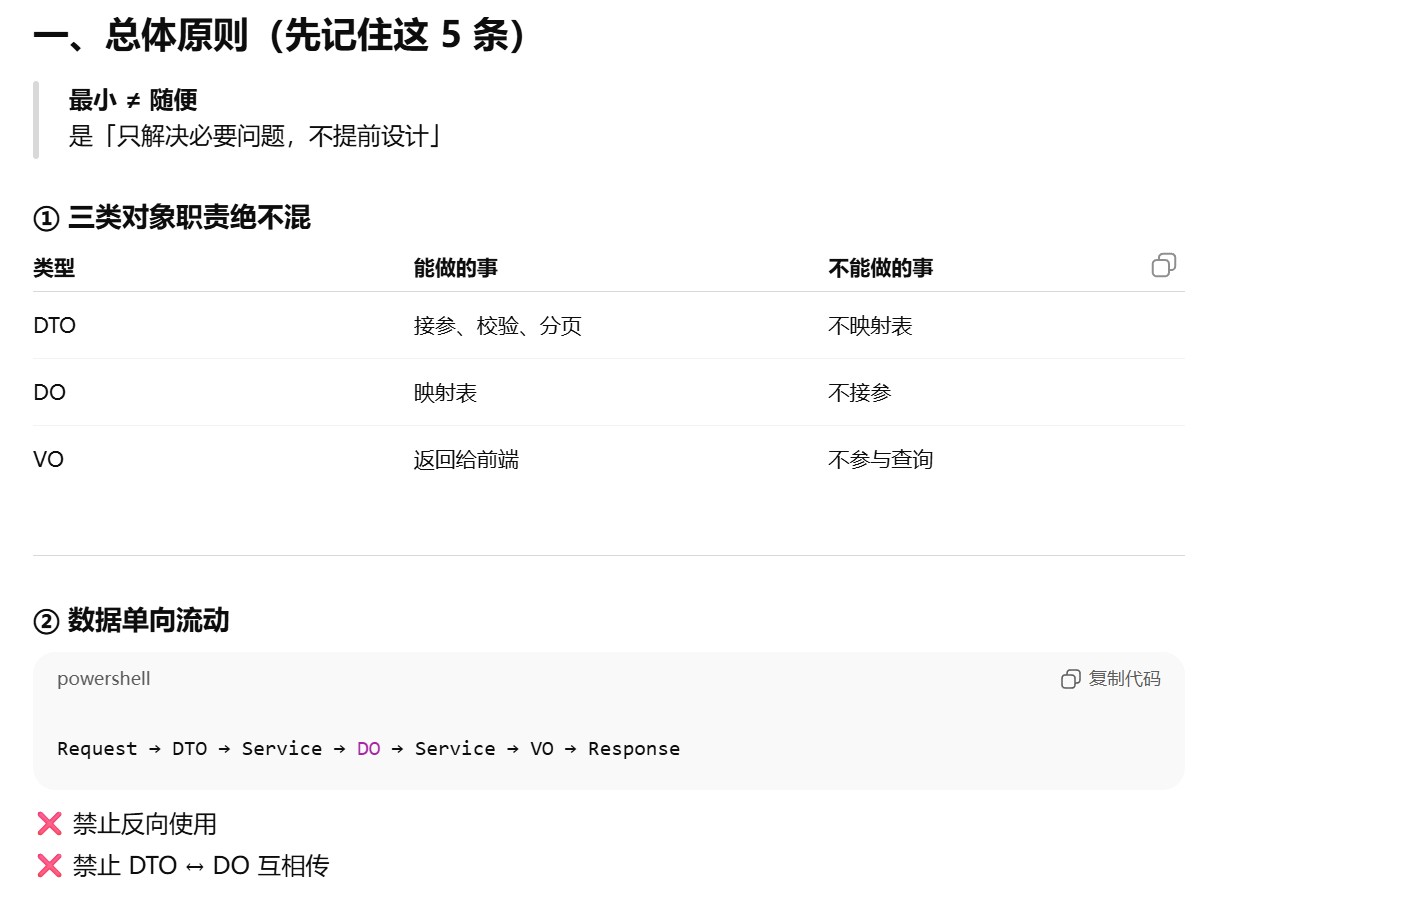1425x909 pixels.
Task: Click the 最小 ≠ 随便 quote text
Action: point(133,100)
